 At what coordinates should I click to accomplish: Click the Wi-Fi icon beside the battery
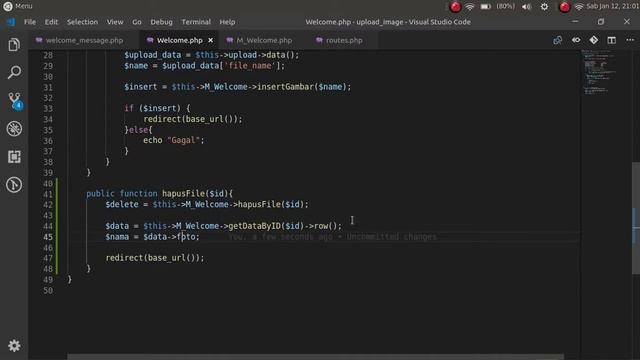470,7
